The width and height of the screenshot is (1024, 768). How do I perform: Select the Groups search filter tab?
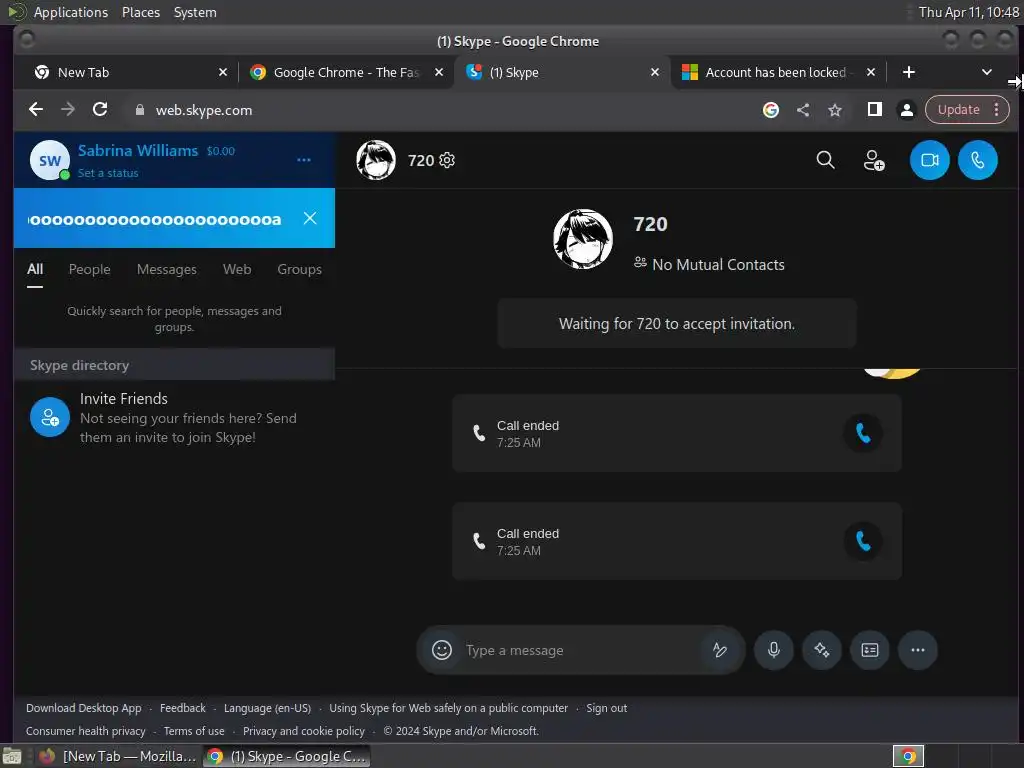(x=299, y=269)
